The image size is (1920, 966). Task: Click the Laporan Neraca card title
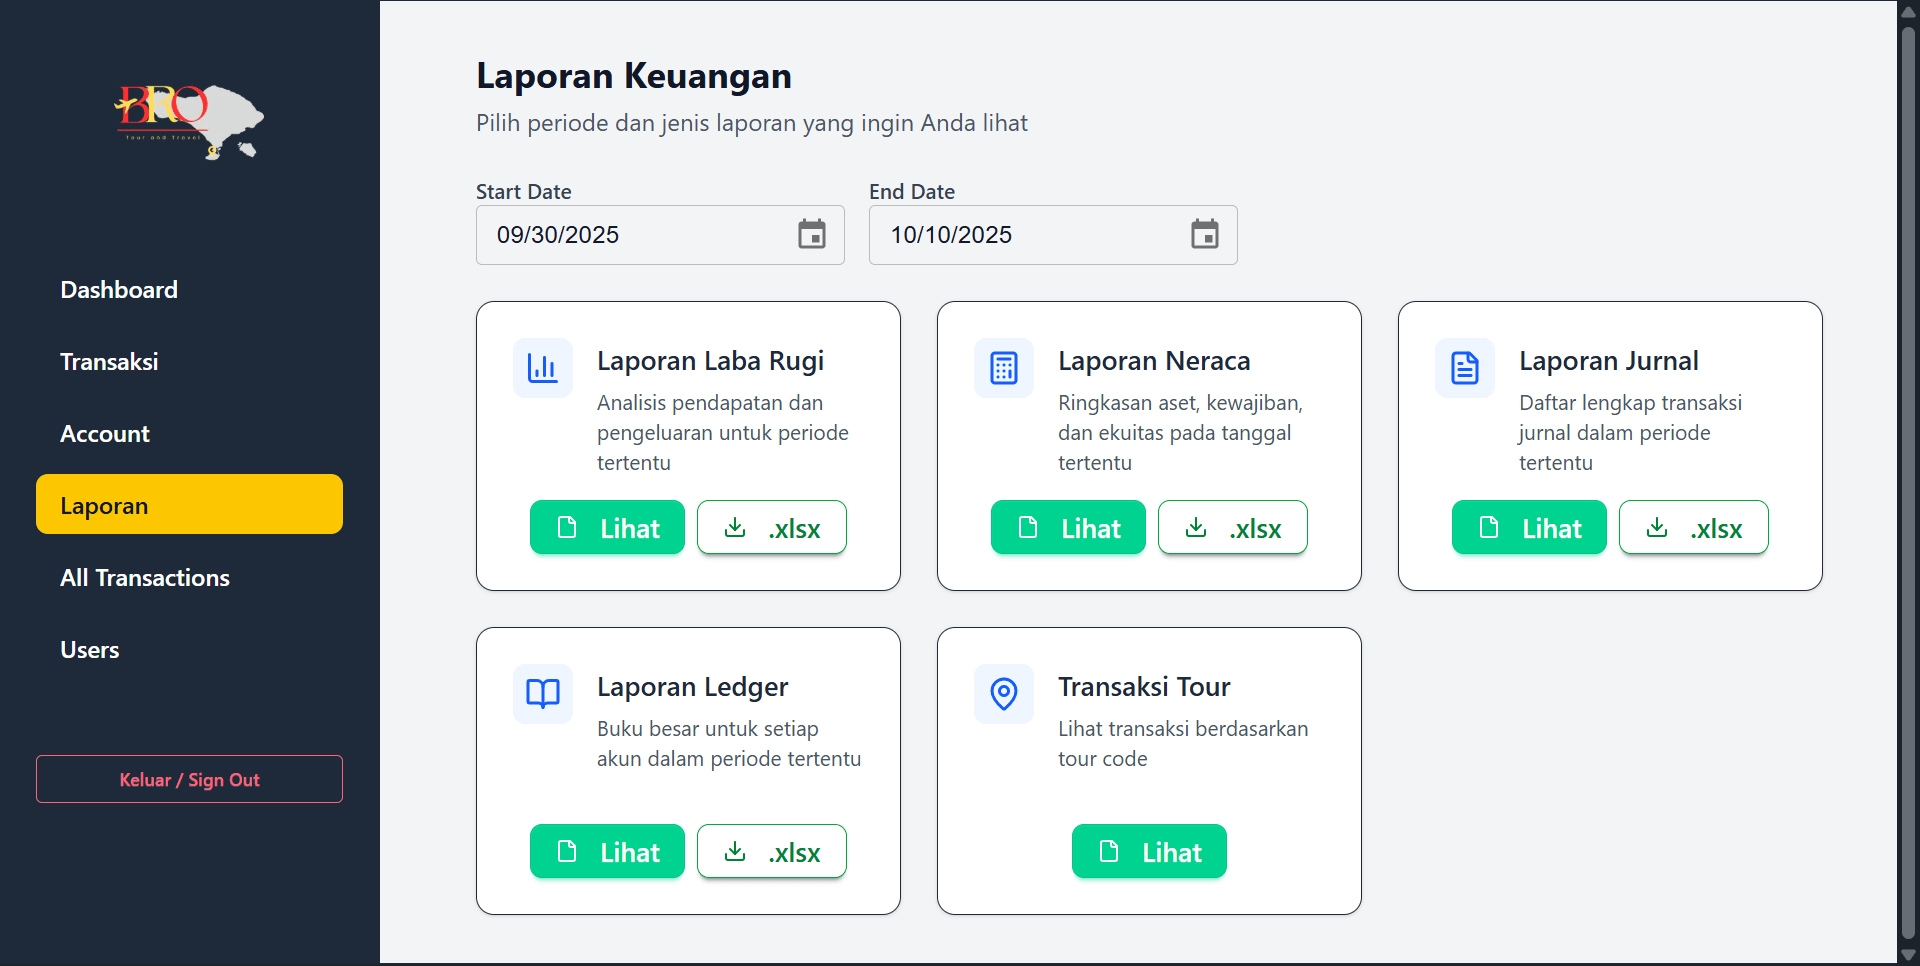tap(1154, 361)
